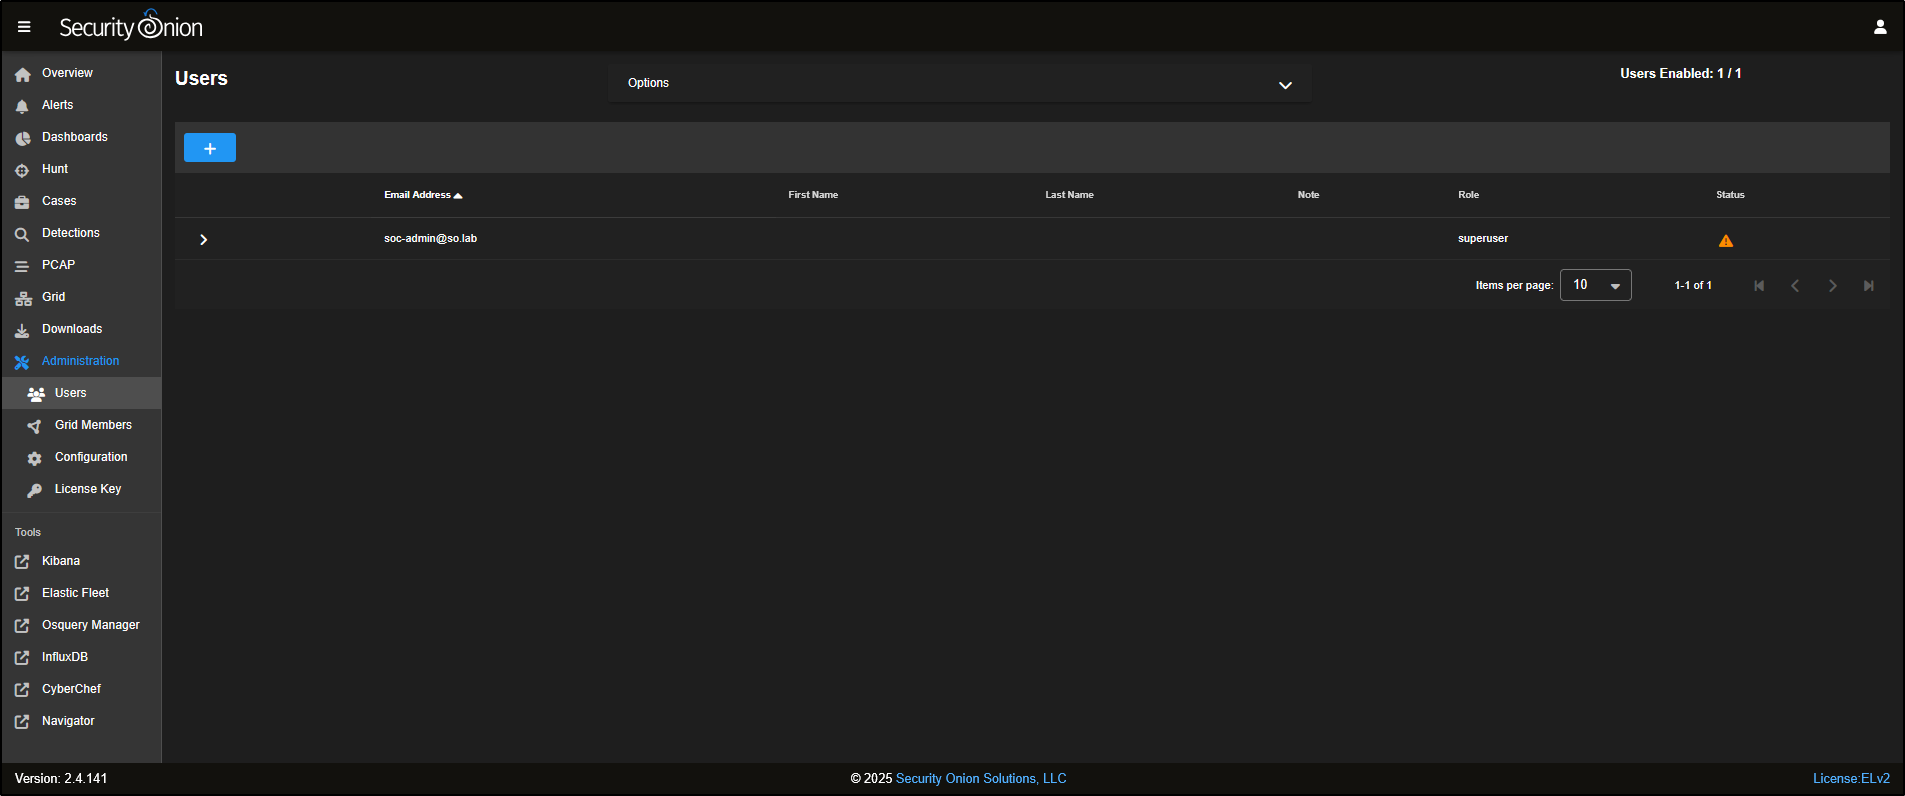
Task: Open Dashboards from sidebar
Action: pyautogui.click(x=74, y=137)
